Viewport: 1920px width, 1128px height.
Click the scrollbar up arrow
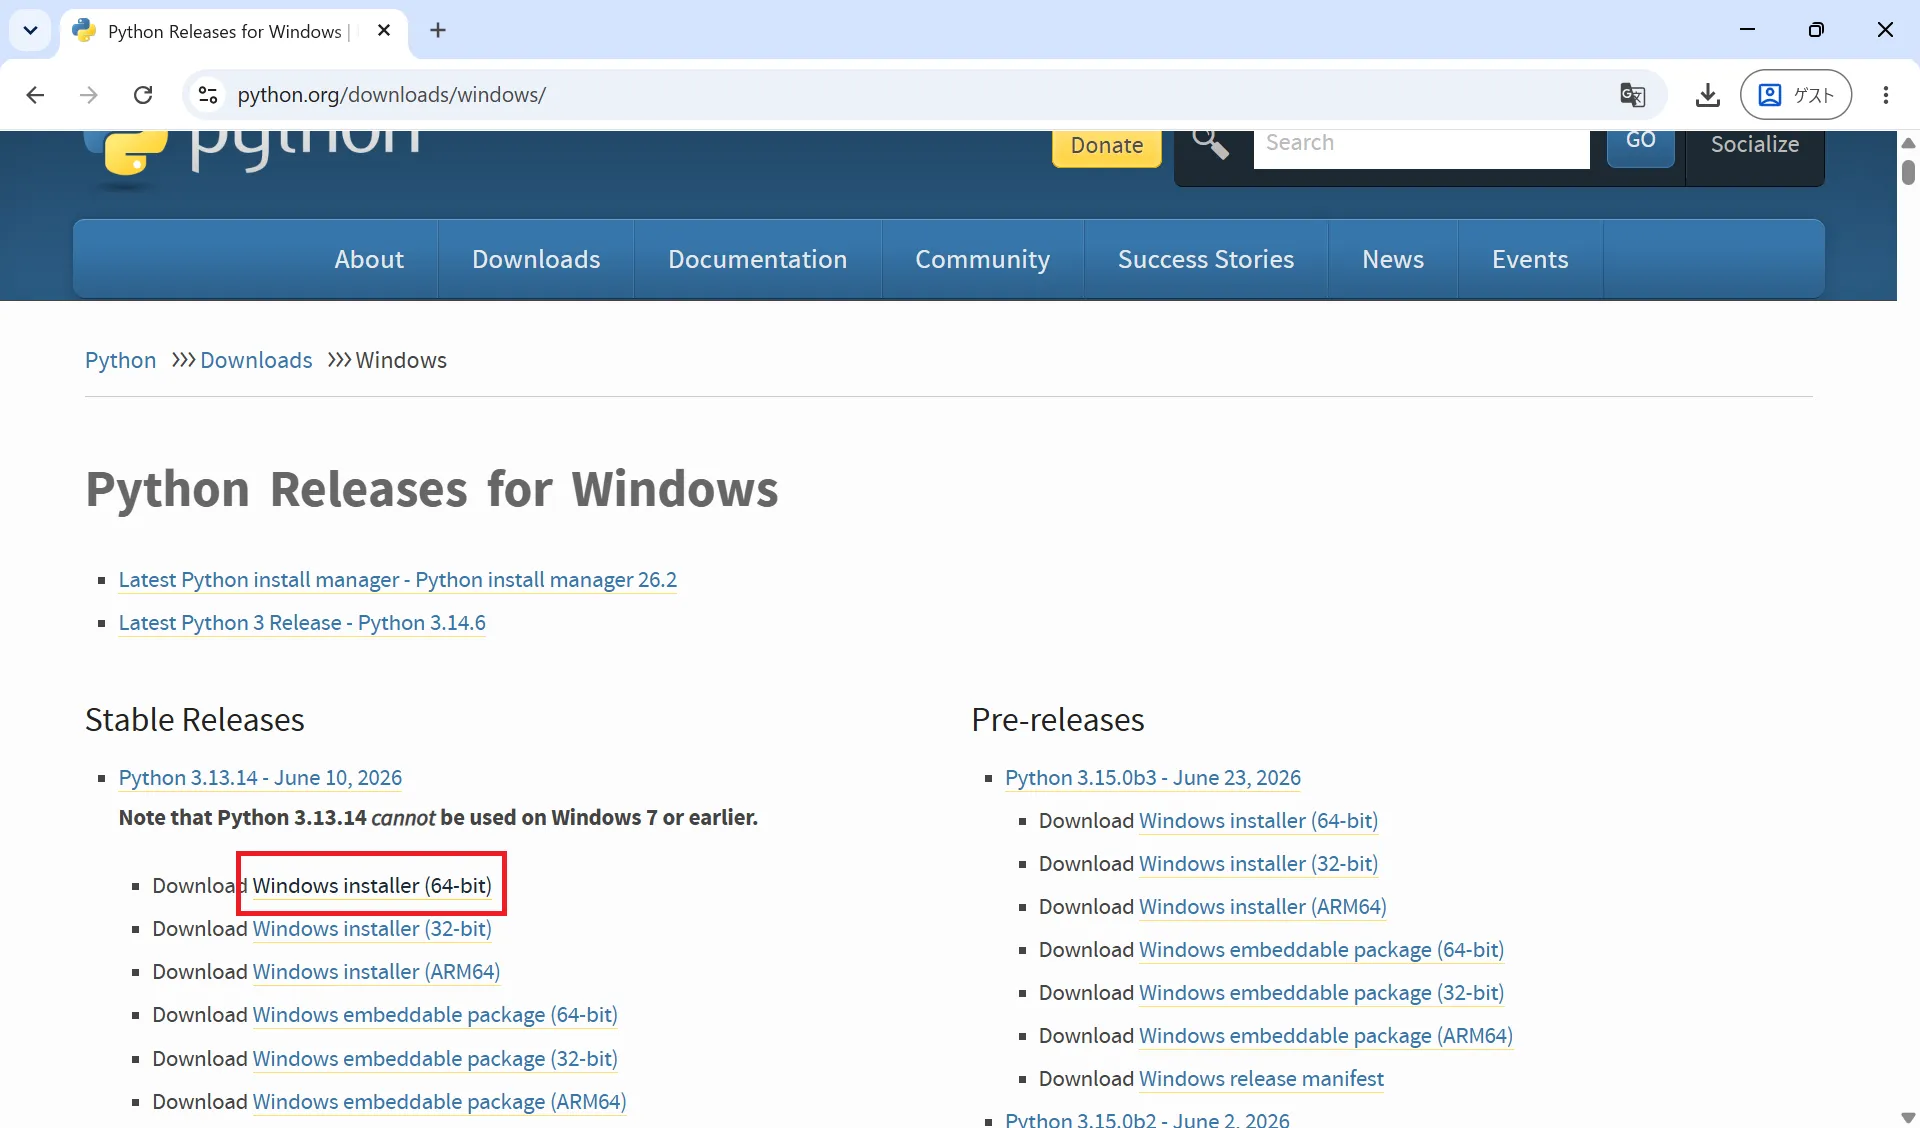pos(1908,143)
